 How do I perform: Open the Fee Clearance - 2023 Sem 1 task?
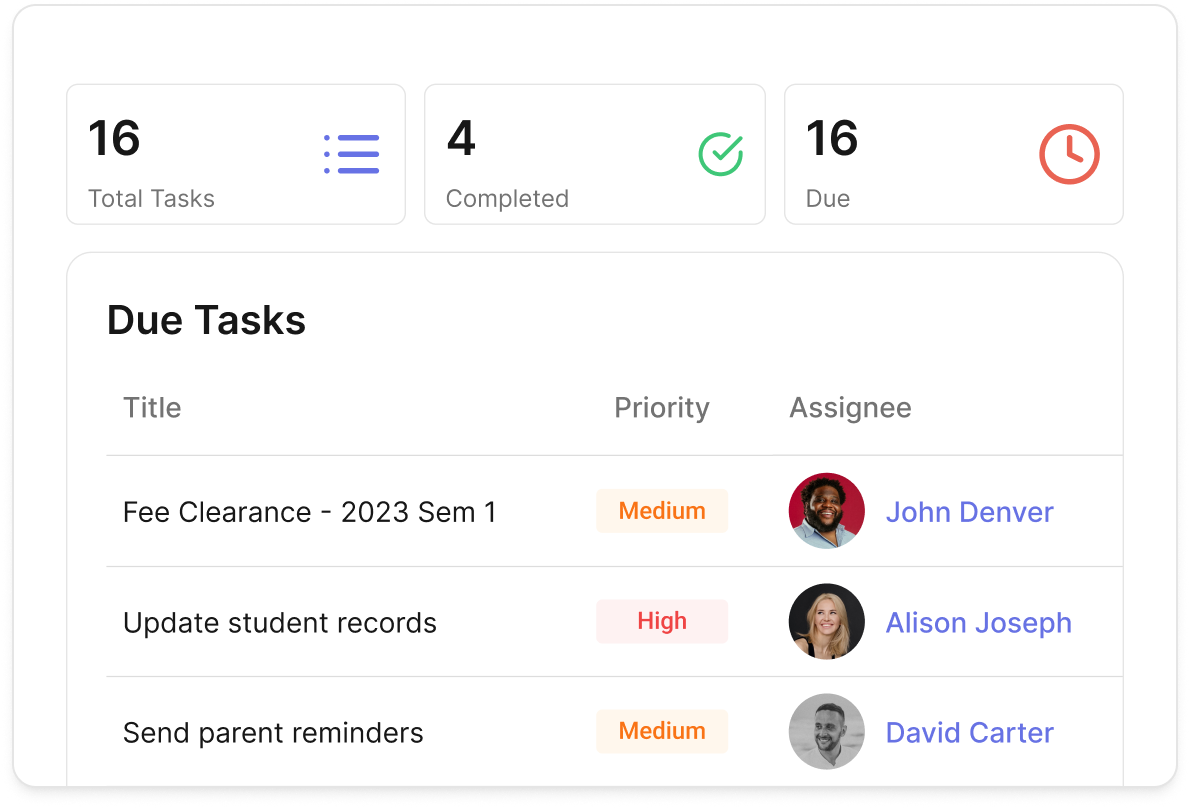[x=310, y=512]
